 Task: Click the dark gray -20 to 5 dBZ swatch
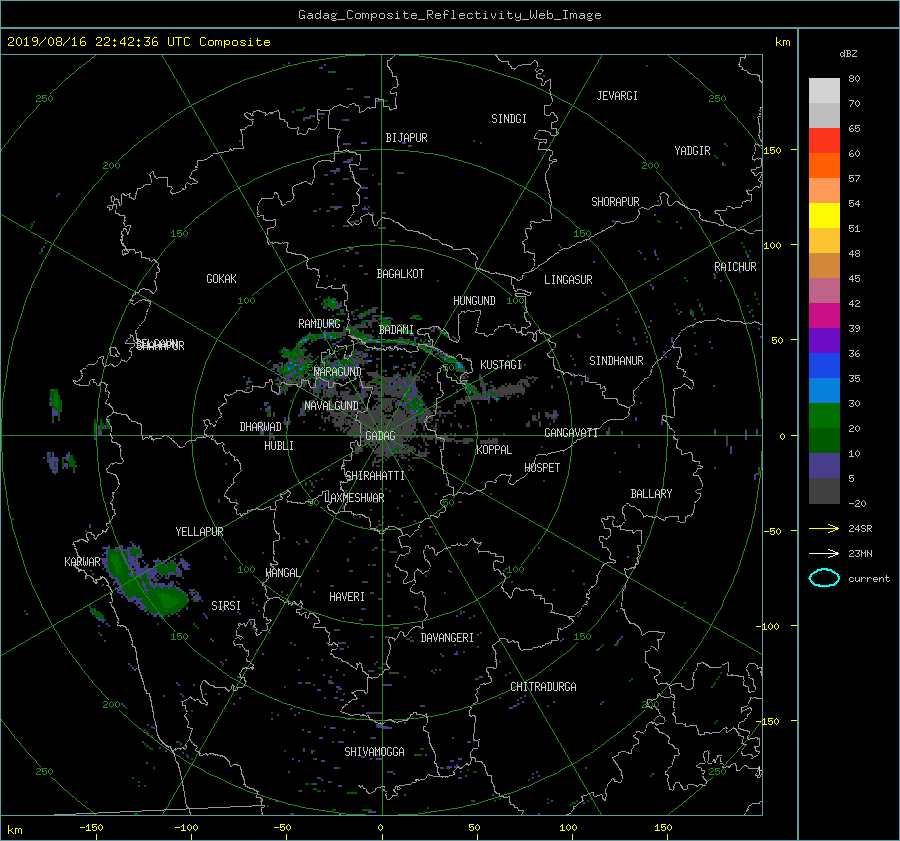coord(824,491)
